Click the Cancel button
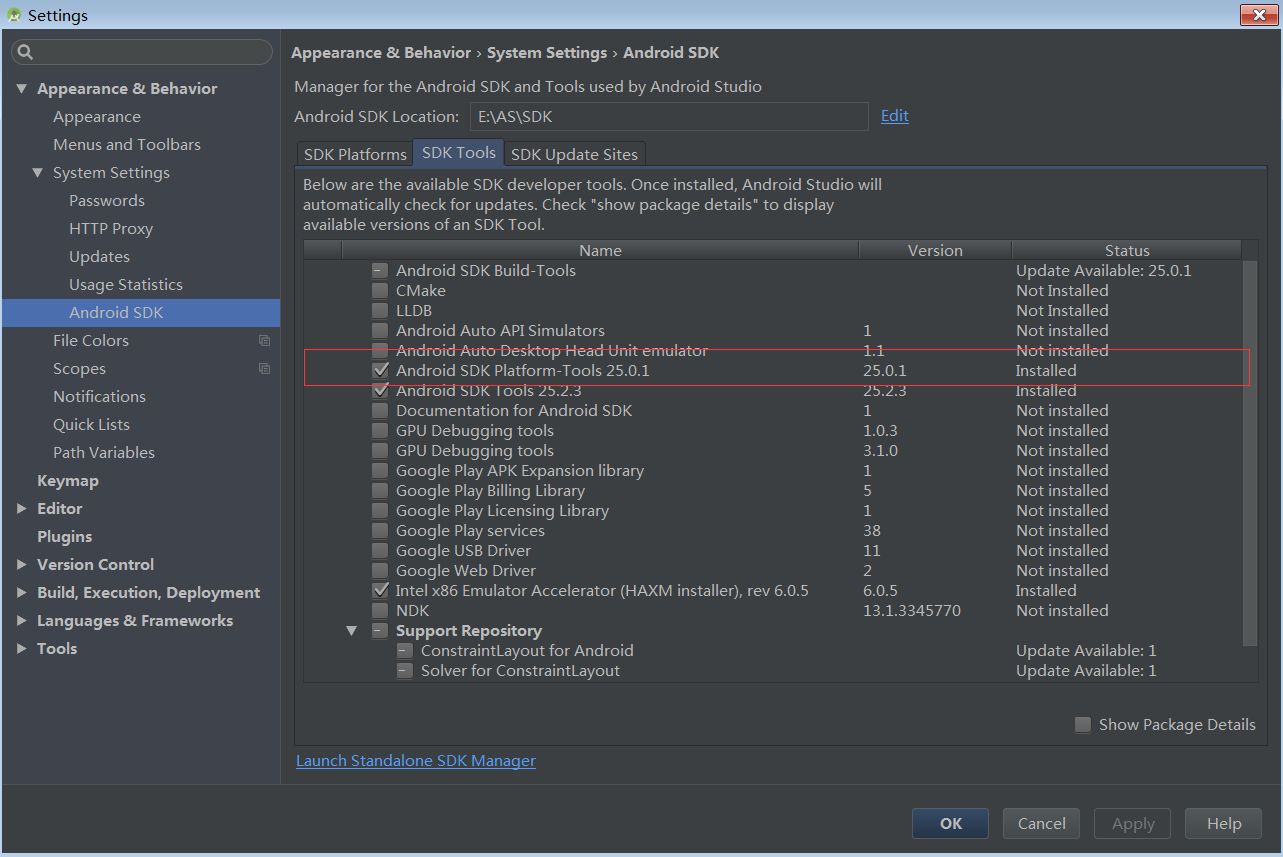This screenshot has width=1283, height=857. coord(1042,824)
